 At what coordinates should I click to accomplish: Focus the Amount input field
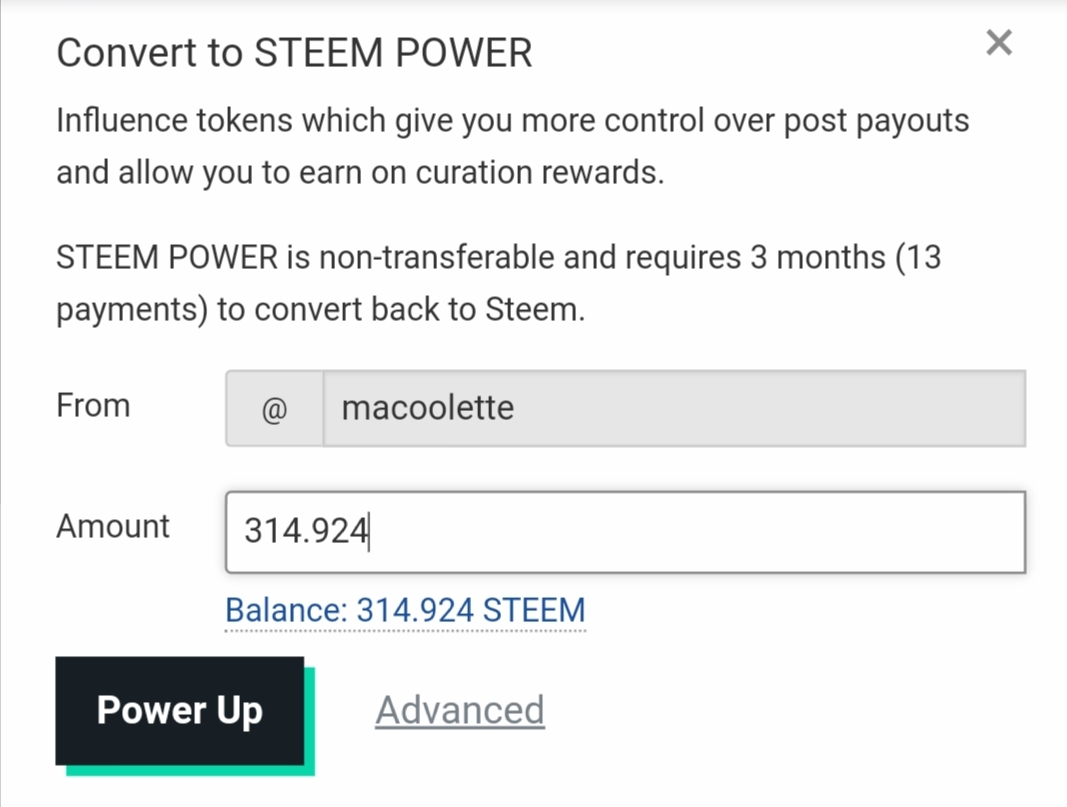(x=625, y=532)
